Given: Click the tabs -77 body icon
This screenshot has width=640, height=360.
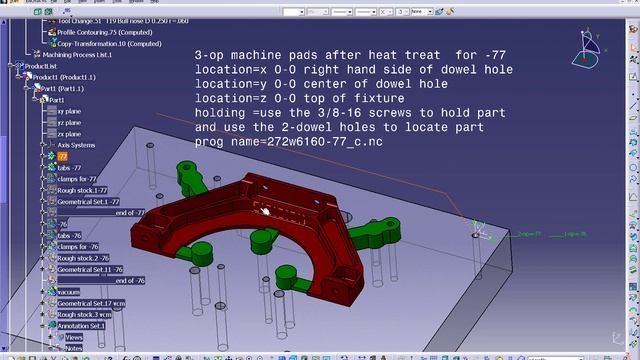Looking at the screenshot, I should pos(52,167).
